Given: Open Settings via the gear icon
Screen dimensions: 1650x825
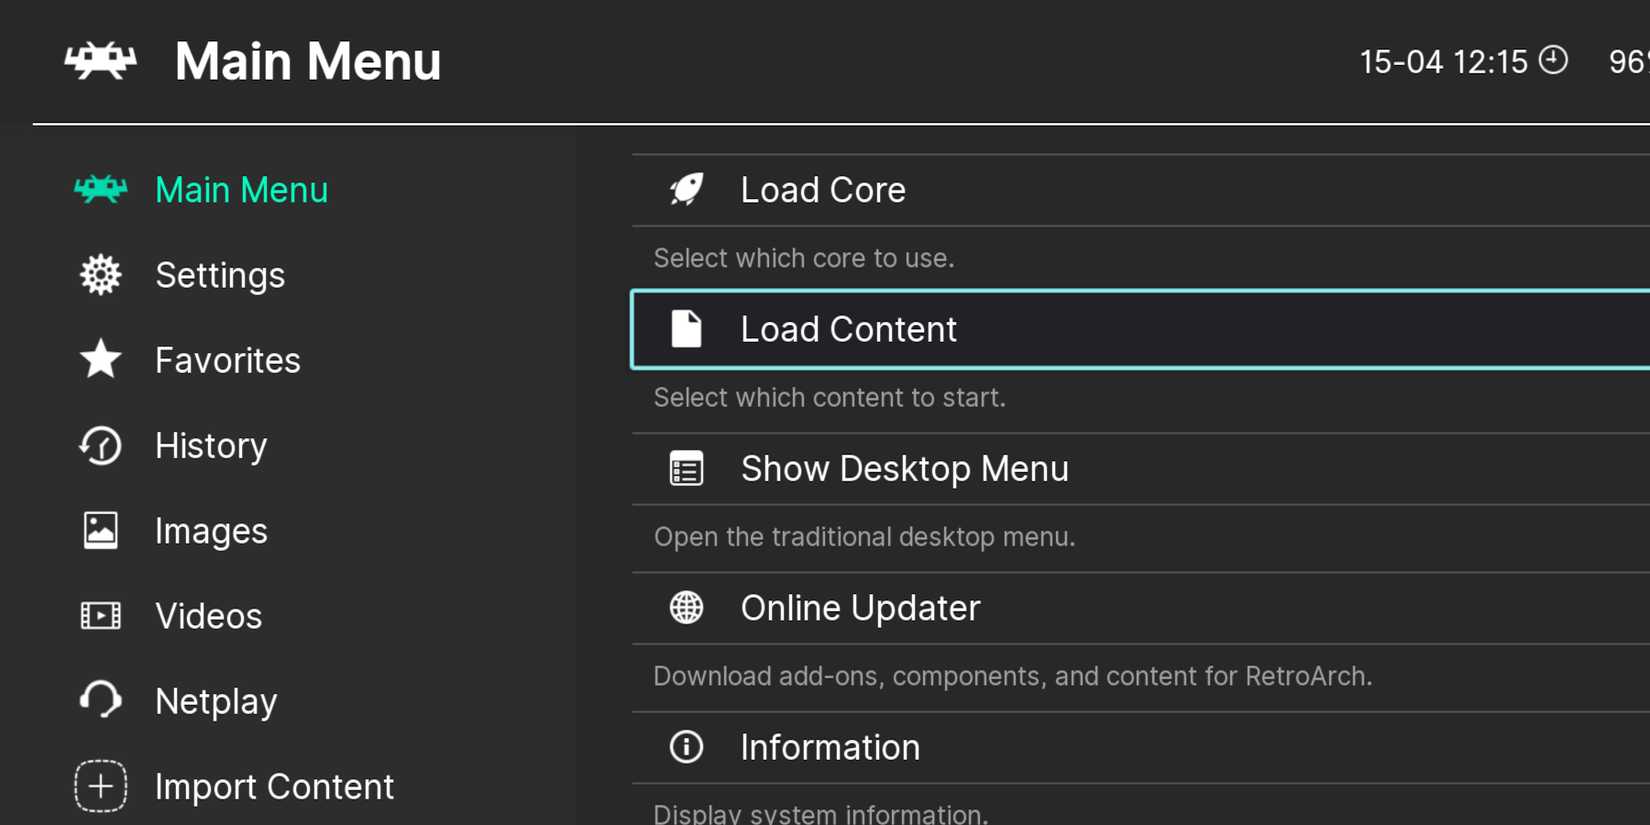Looking at the screenshot, I should [x=100, y=275].
